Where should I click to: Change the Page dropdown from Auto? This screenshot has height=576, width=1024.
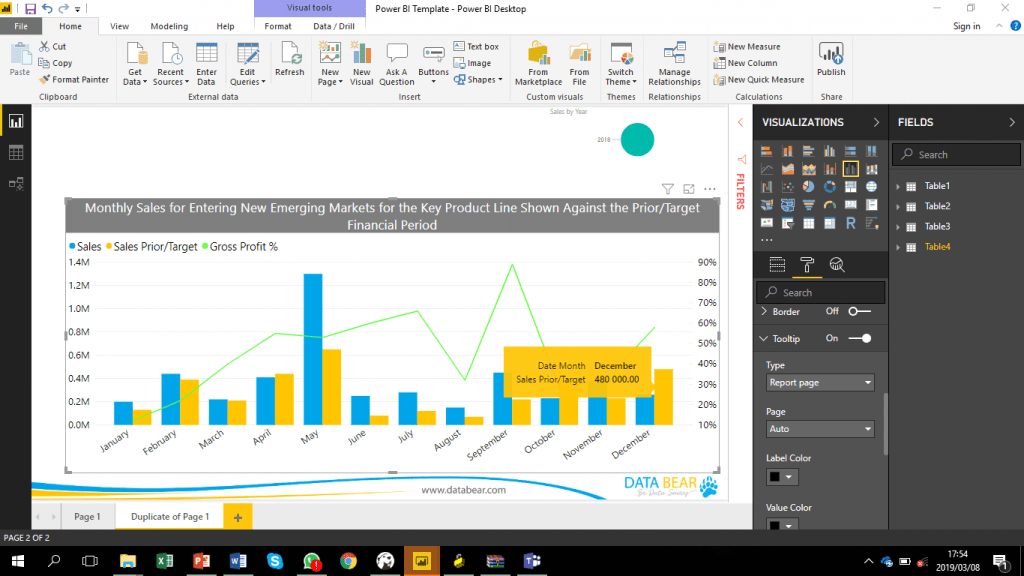click(x=820, y=428)
